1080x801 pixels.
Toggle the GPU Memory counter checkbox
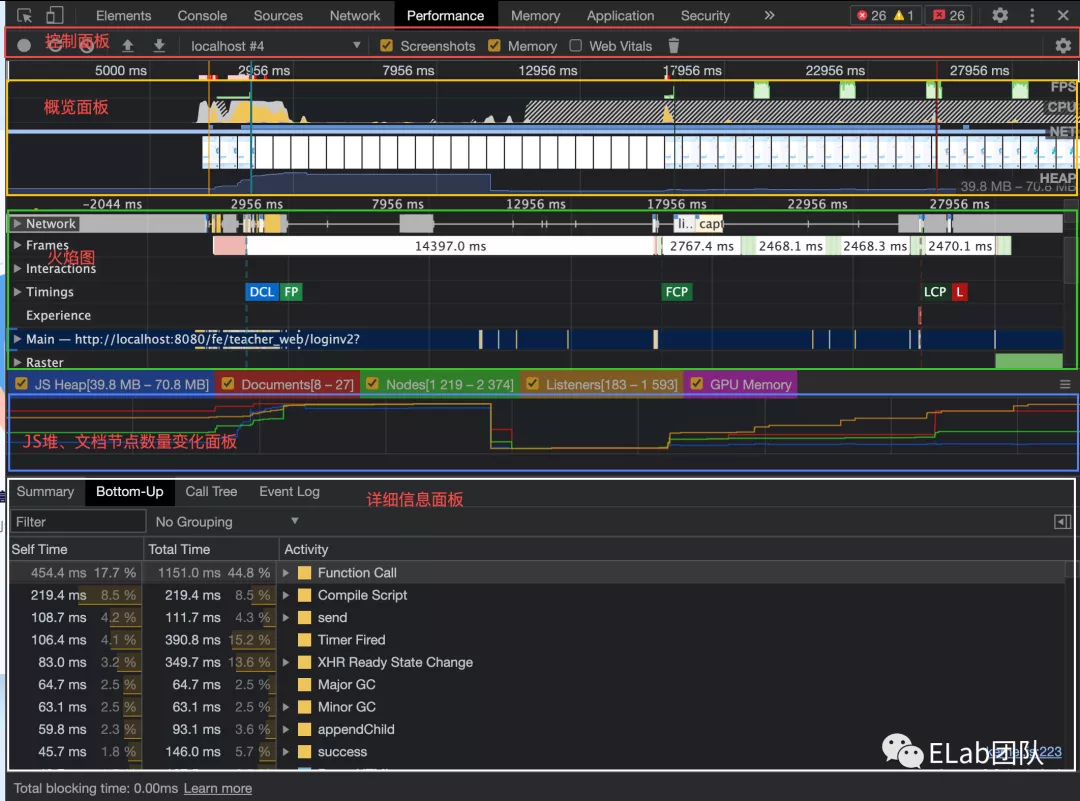[696, 384]
